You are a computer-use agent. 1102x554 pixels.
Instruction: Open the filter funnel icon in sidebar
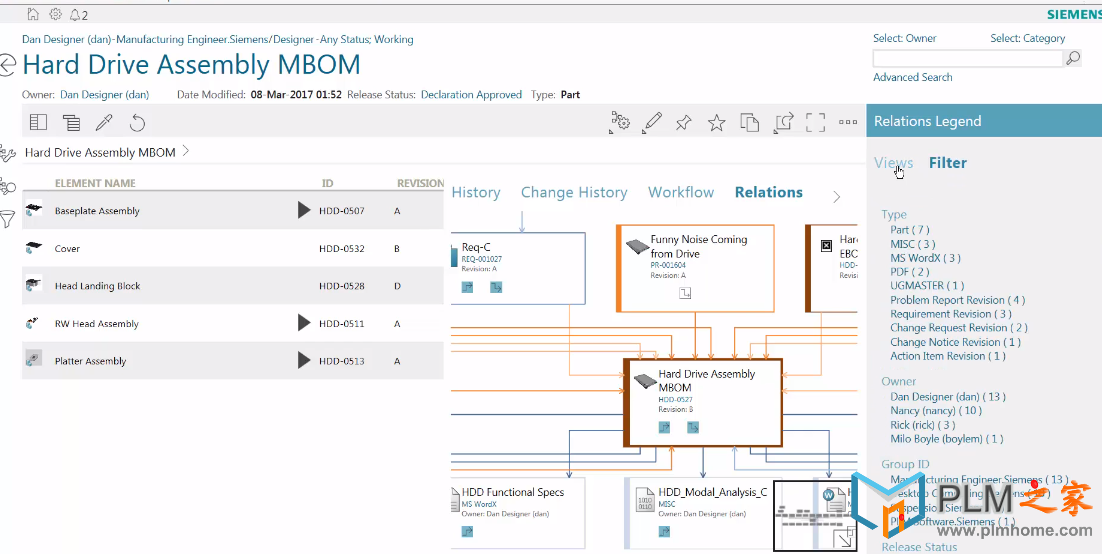(7, 219)
